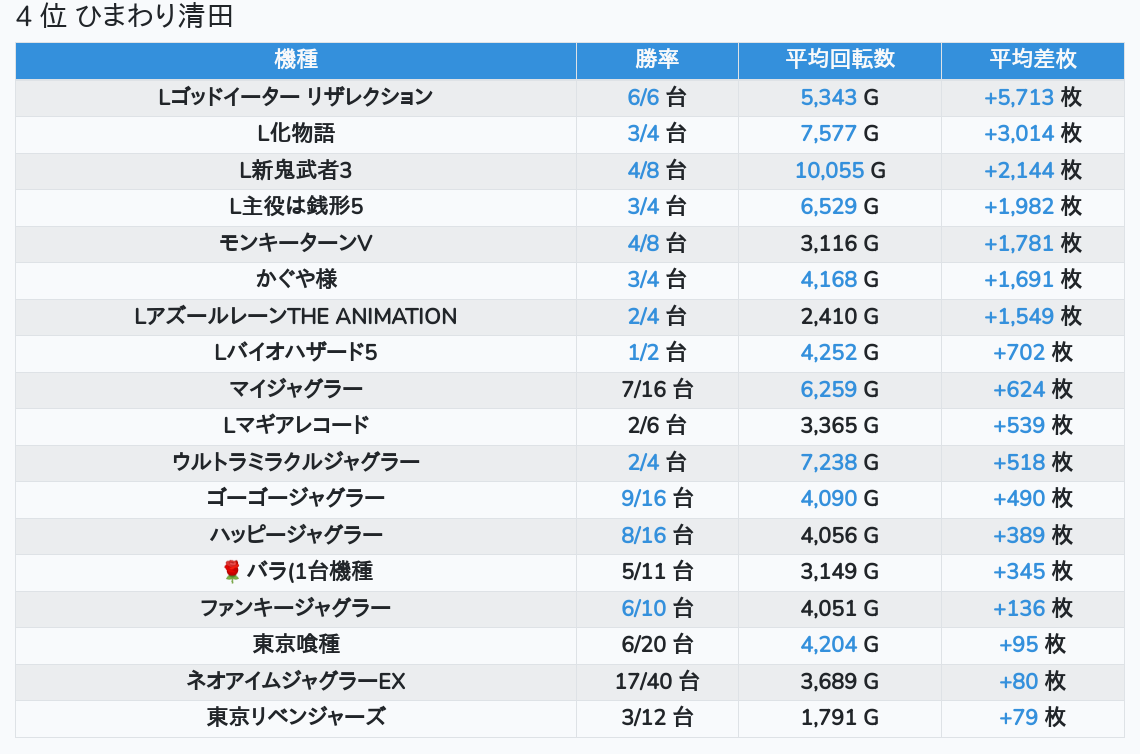Click the 4位 ひまわり清田 heading

pyautogui.click(x=124, y=17)
